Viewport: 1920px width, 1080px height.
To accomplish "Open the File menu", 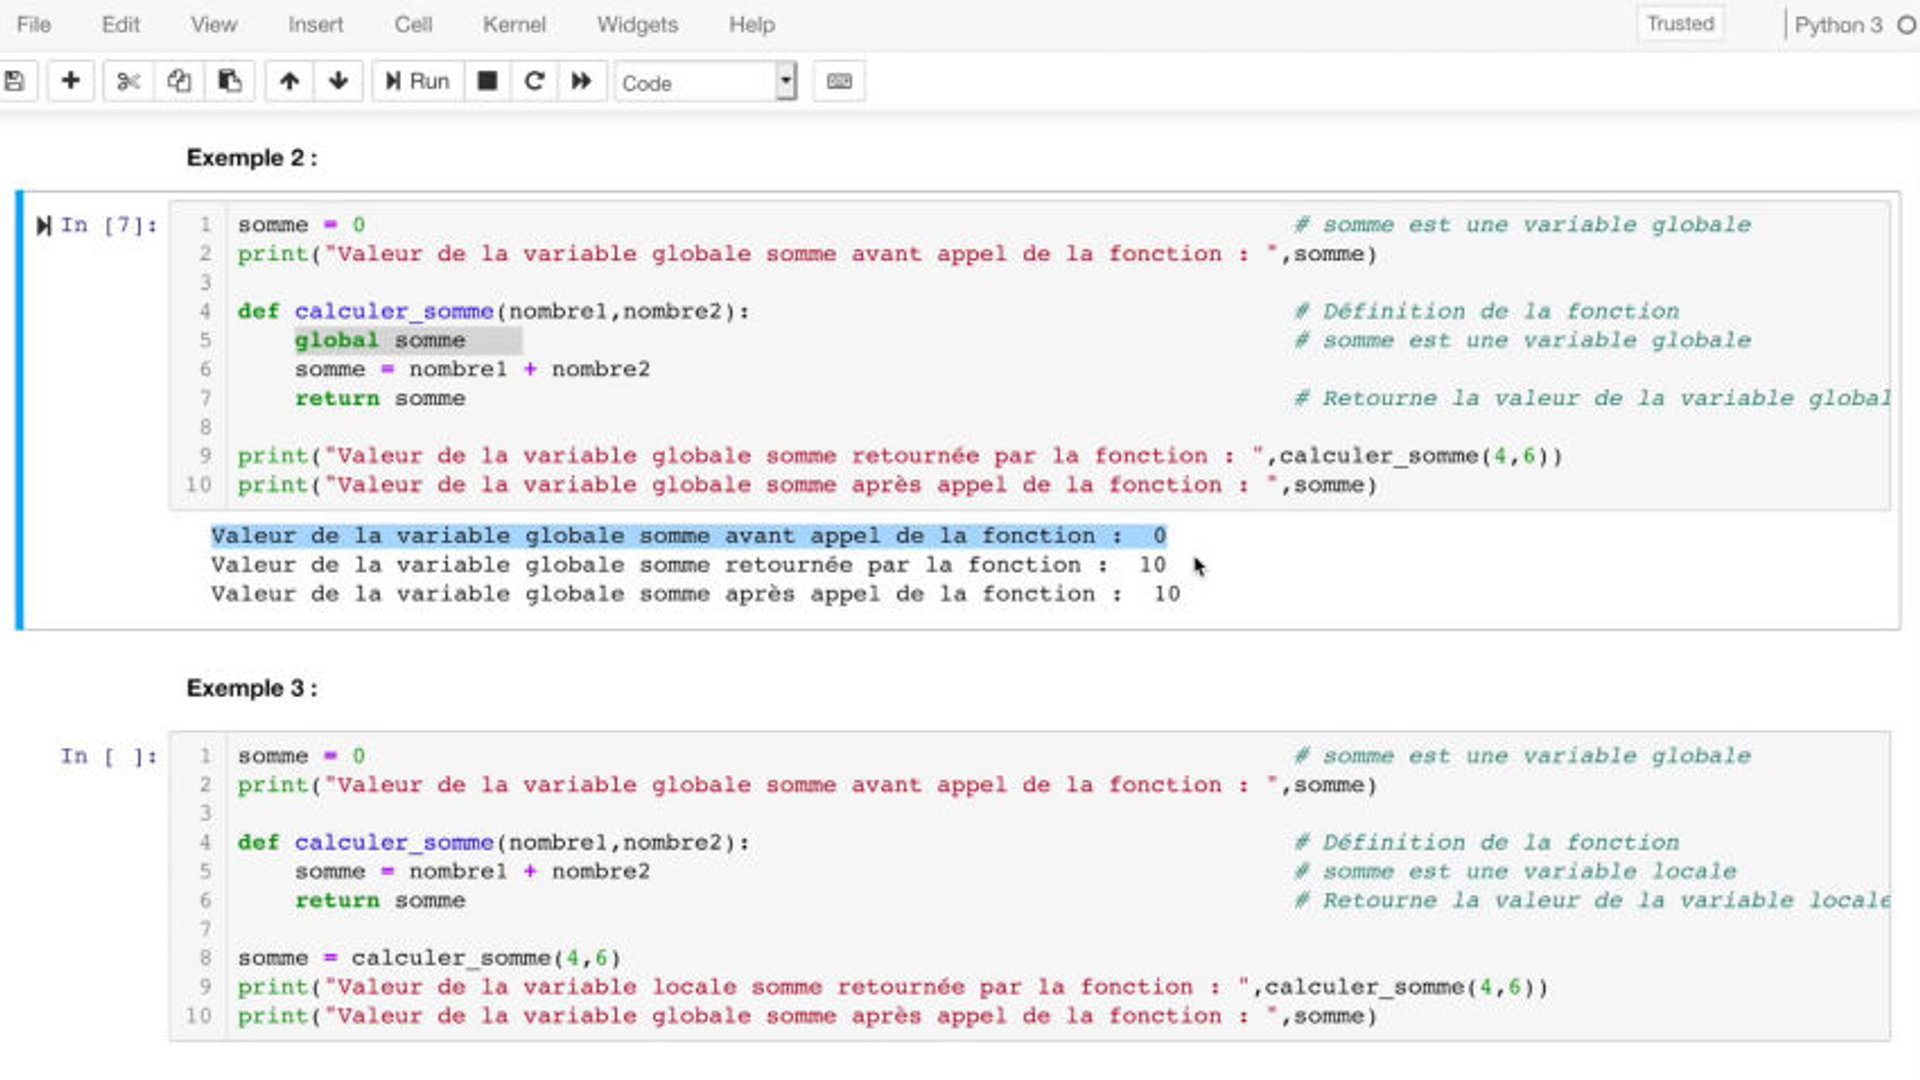I will point(34,25).
